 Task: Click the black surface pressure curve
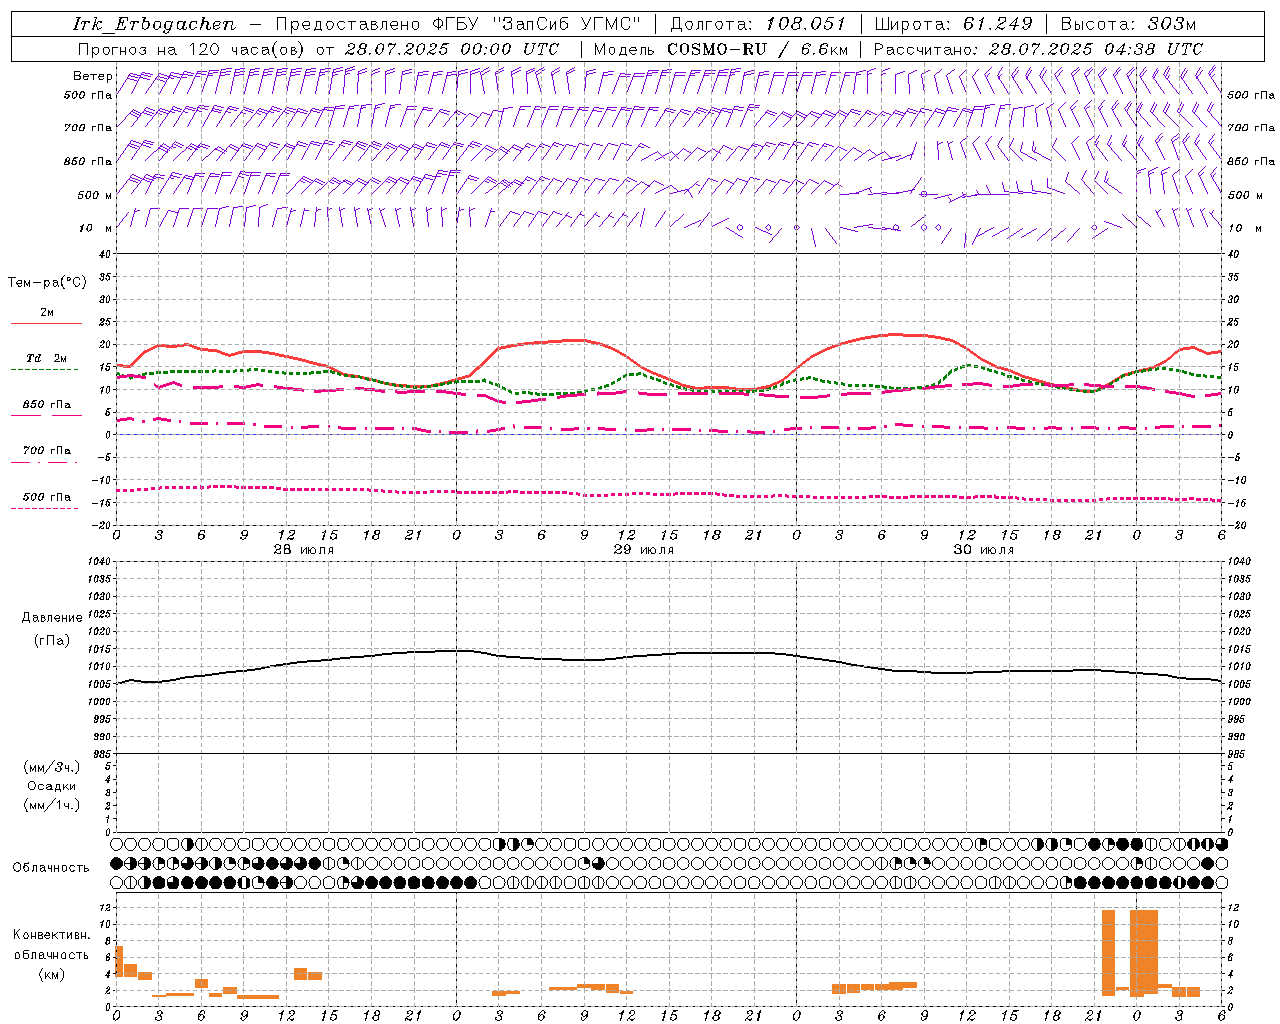click(668, 655)
